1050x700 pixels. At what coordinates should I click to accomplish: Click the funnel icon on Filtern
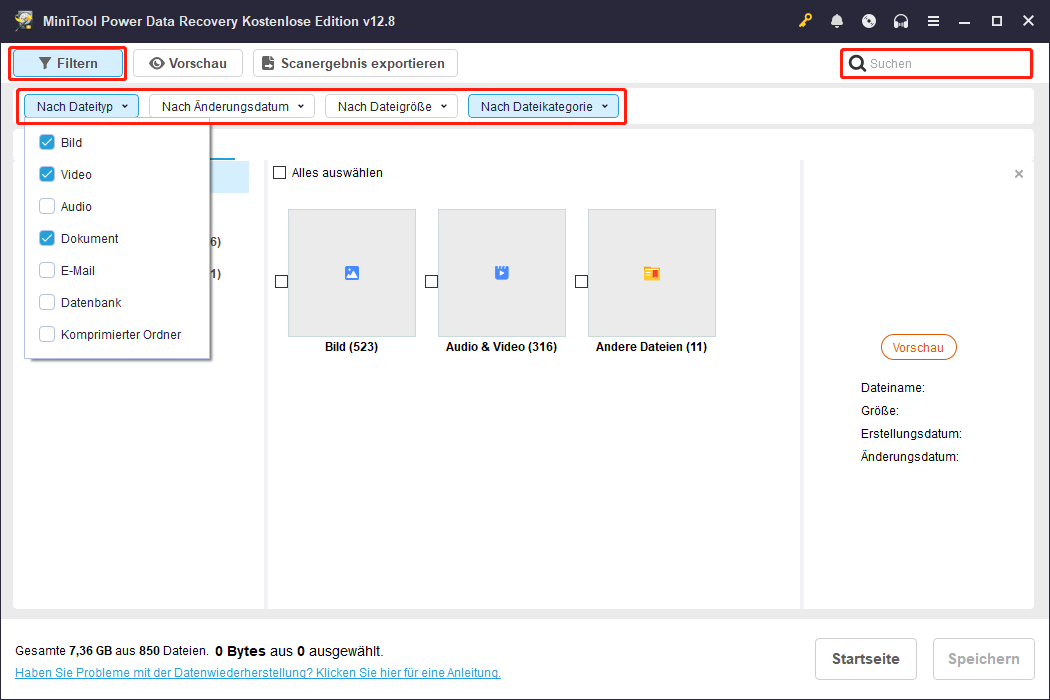pyautogui.click(x=48, y=63)
